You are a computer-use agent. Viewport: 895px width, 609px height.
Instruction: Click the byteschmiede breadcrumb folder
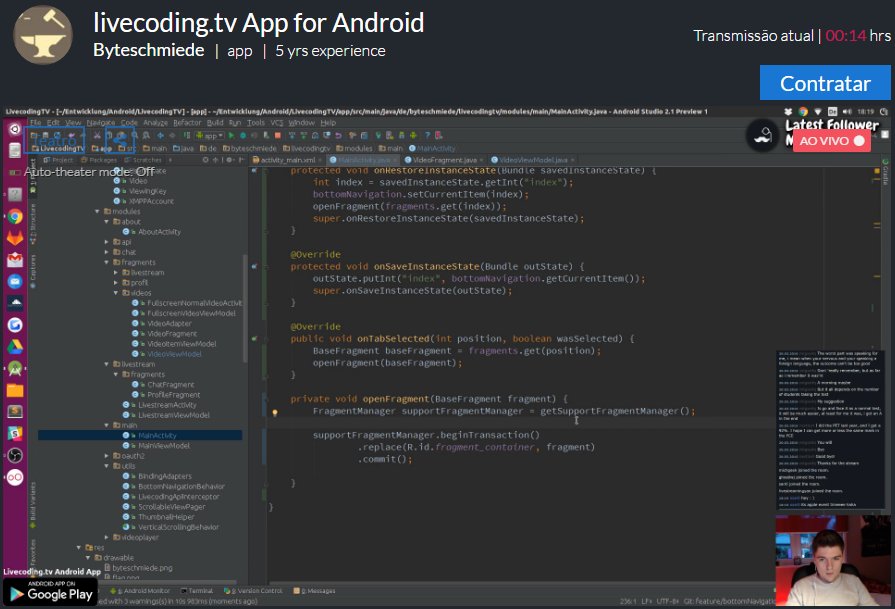(249, 148)
